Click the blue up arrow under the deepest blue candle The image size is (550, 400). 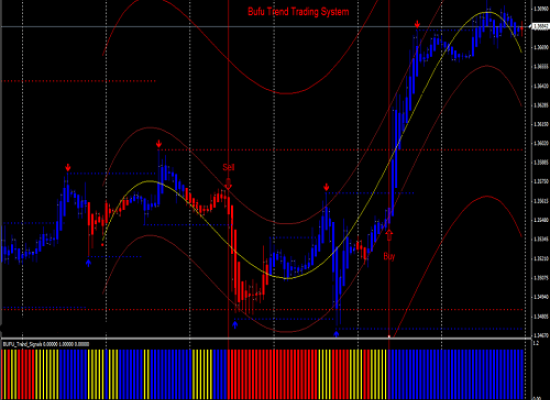336,334
